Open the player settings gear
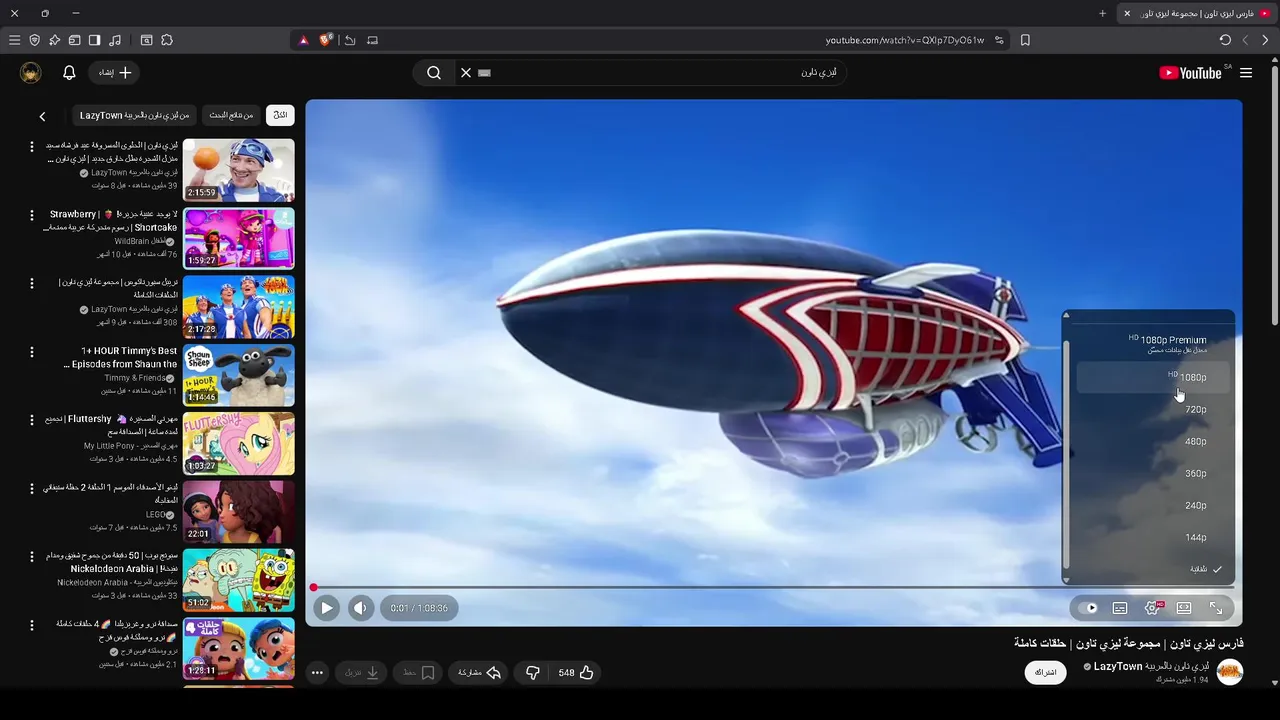The image size is (1280, 720). pos(1152,607)
